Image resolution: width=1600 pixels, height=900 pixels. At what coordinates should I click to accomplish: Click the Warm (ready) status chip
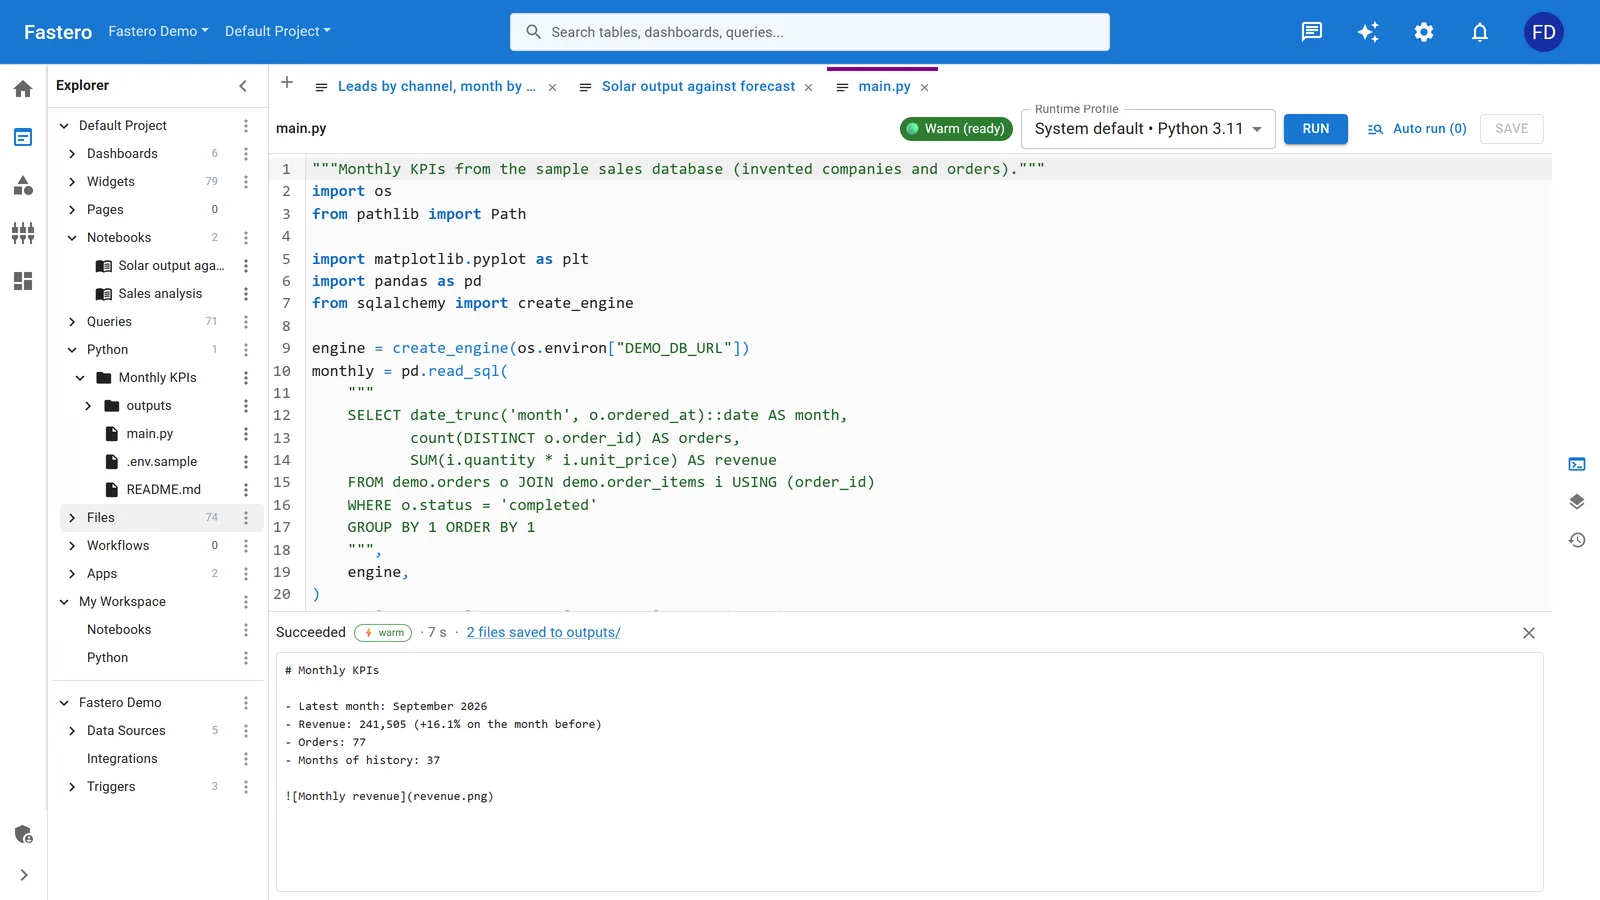pyautogui.click(x=957, y=129)
